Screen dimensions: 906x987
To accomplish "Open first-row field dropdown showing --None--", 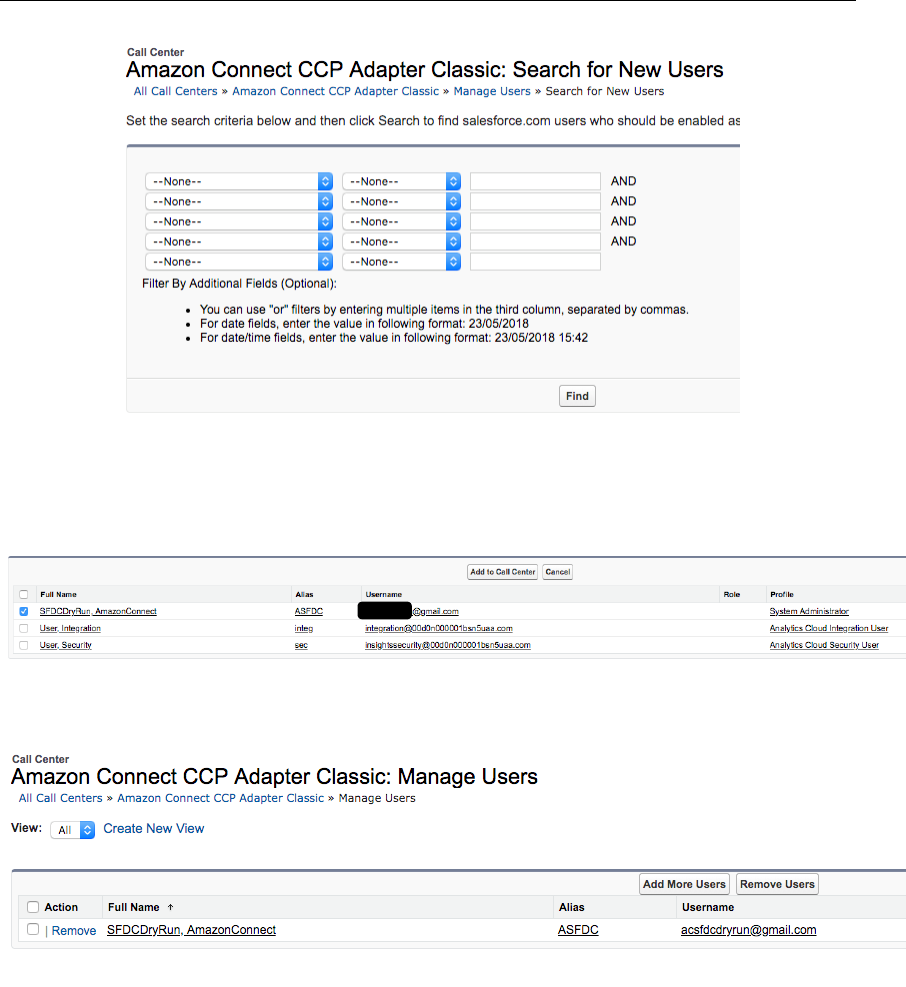I will pos(239,181).
